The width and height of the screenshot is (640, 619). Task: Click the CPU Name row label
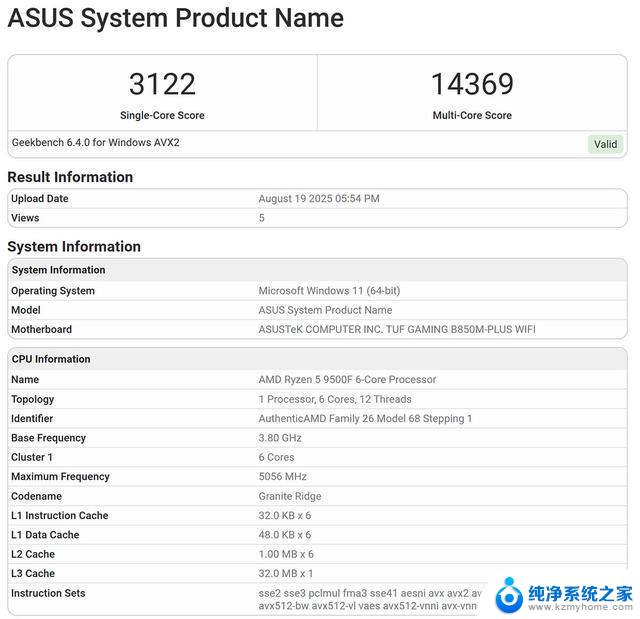pos(25,379)
